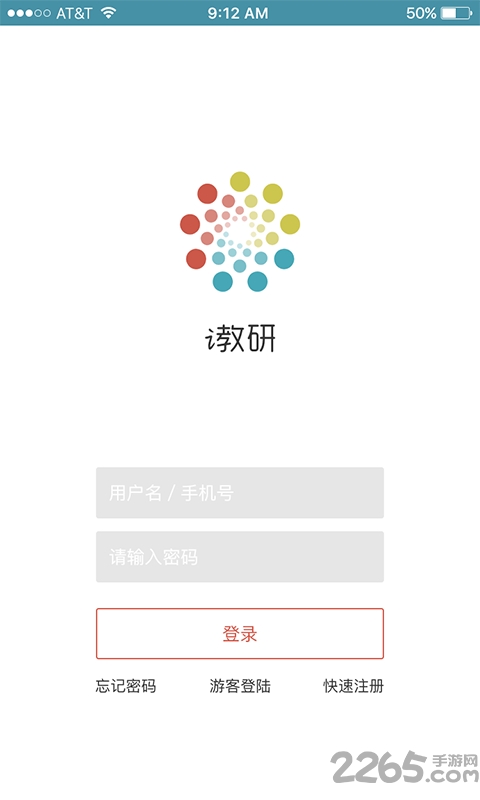
Task: Click the 2265 手游网 watermark logo
Action: tap(405, 766)
